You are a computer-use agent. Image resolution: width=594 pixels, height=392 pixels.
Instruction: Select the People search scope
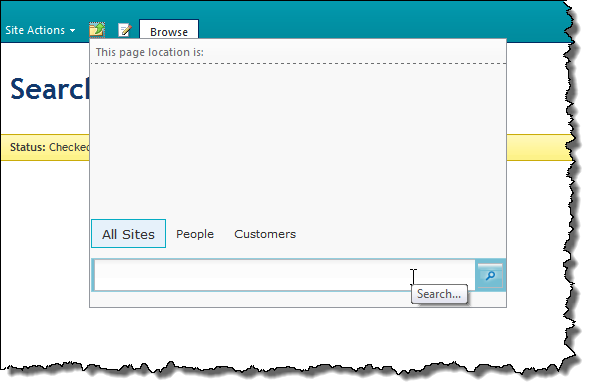pyautogui.click(x=195, y=234)
